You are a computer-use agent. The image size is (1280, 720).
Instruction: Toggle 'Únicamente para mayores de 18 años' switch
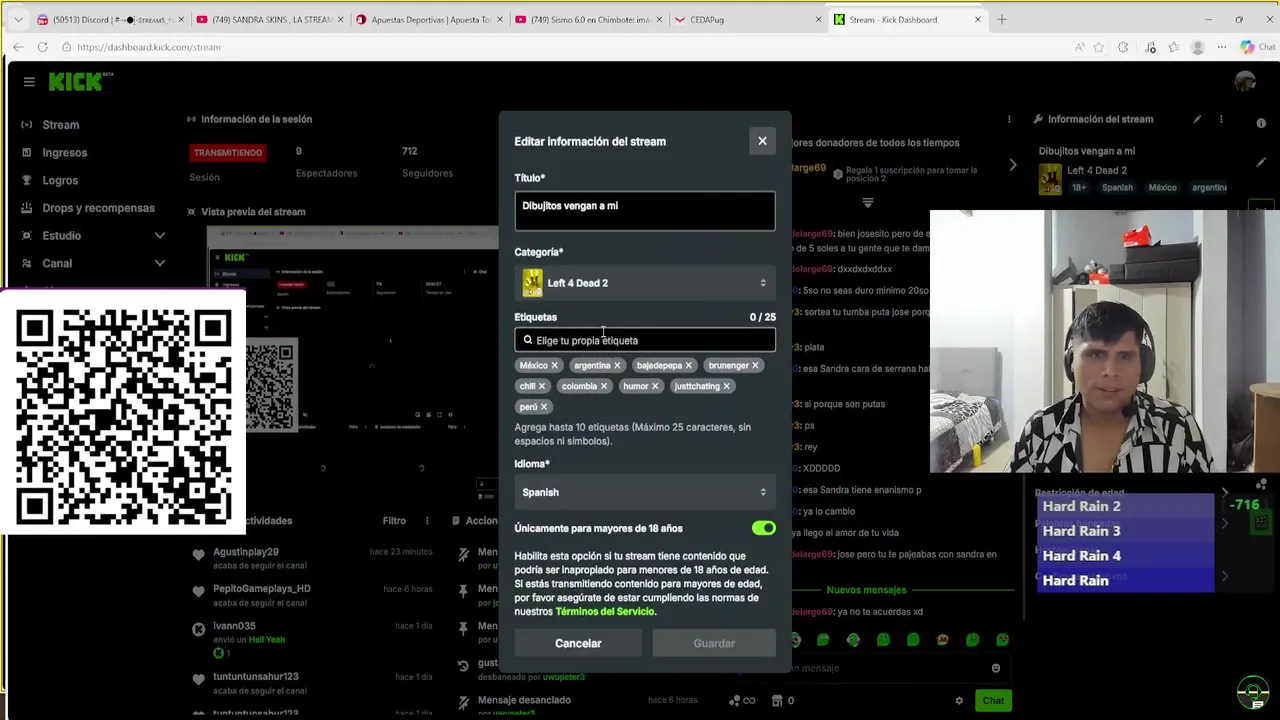click(x=763, y=528)
